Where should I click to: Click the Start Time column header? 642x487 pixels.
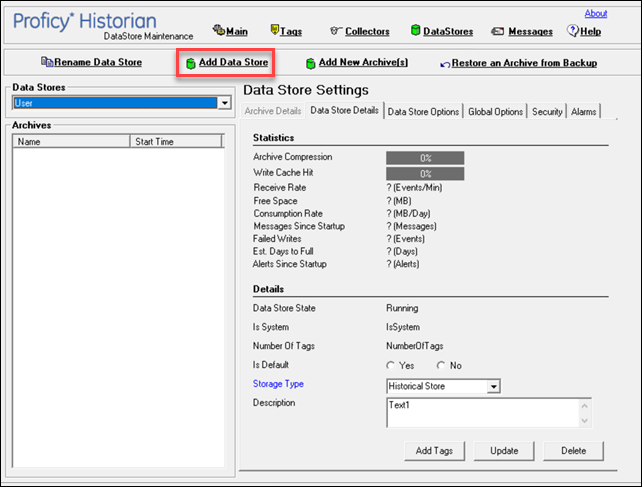pos(176,142)
